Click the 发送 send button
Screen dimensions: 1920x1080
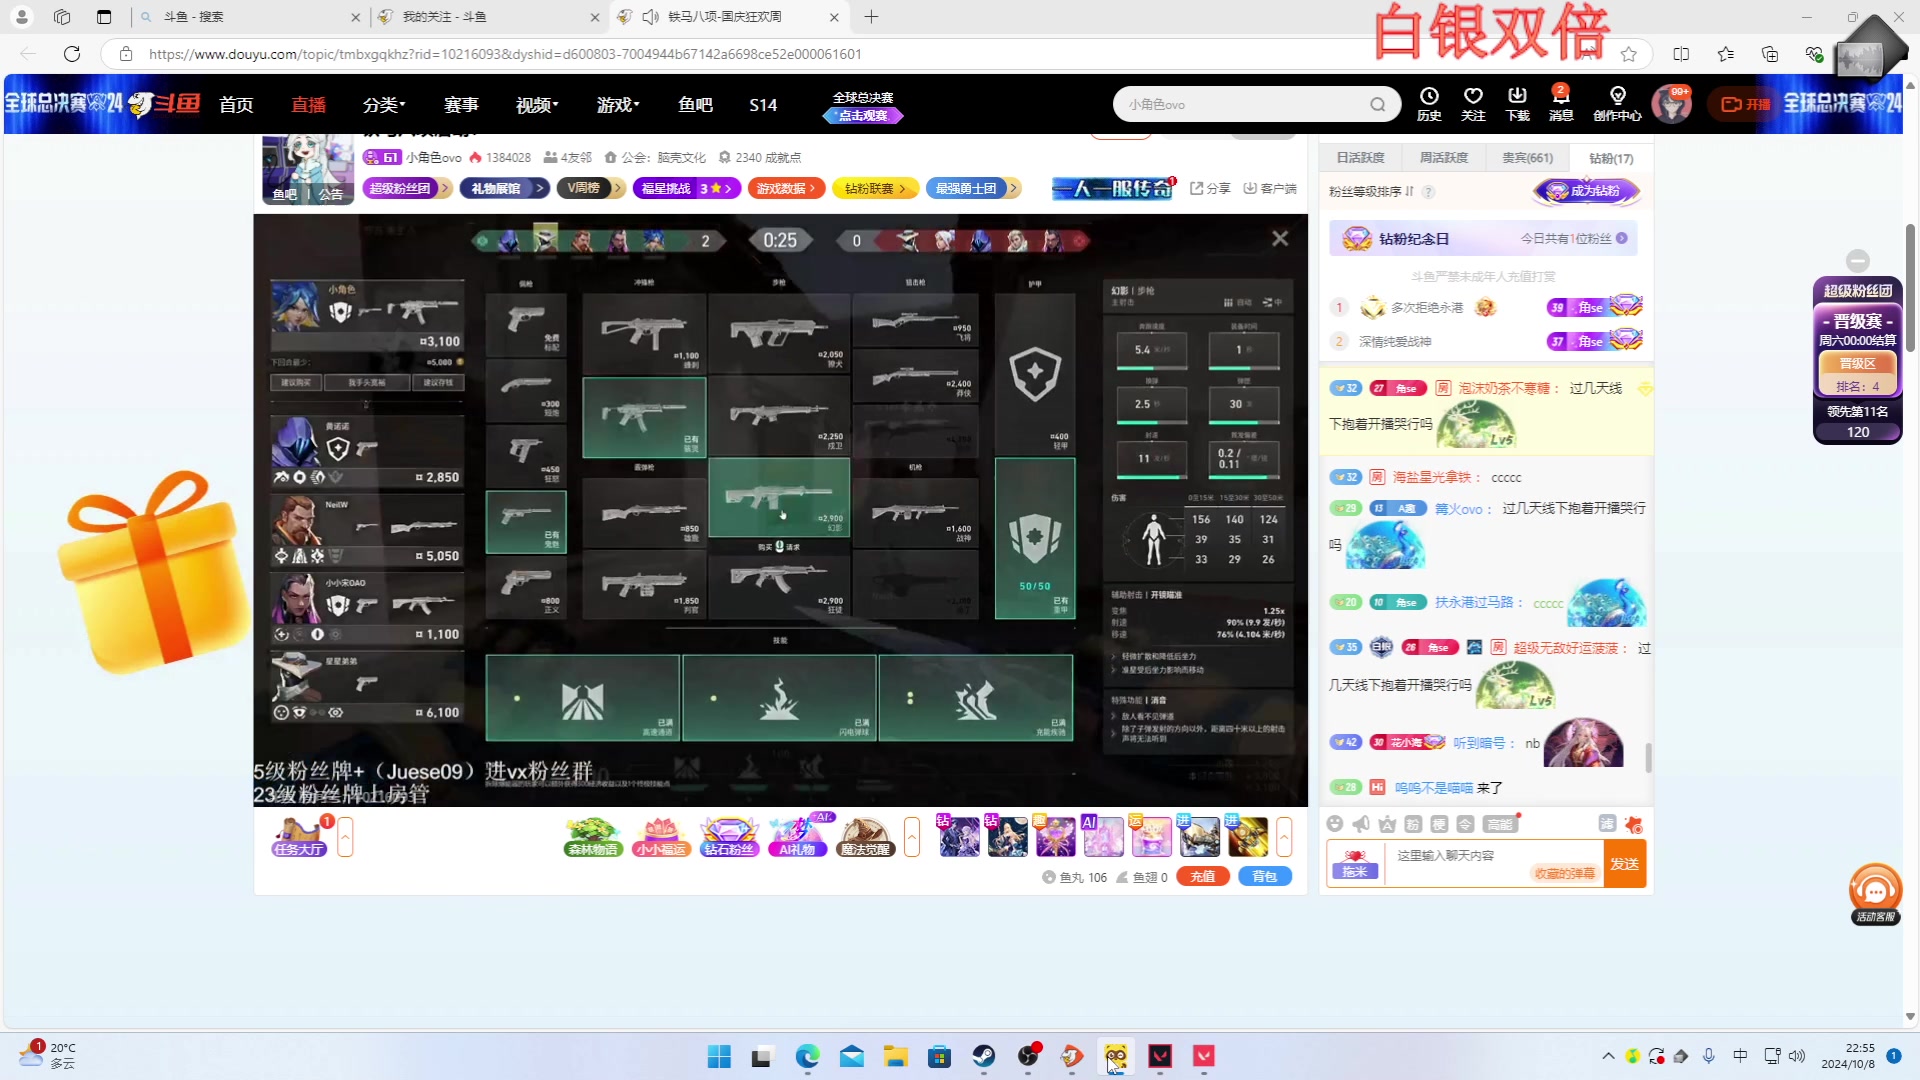1625,864
